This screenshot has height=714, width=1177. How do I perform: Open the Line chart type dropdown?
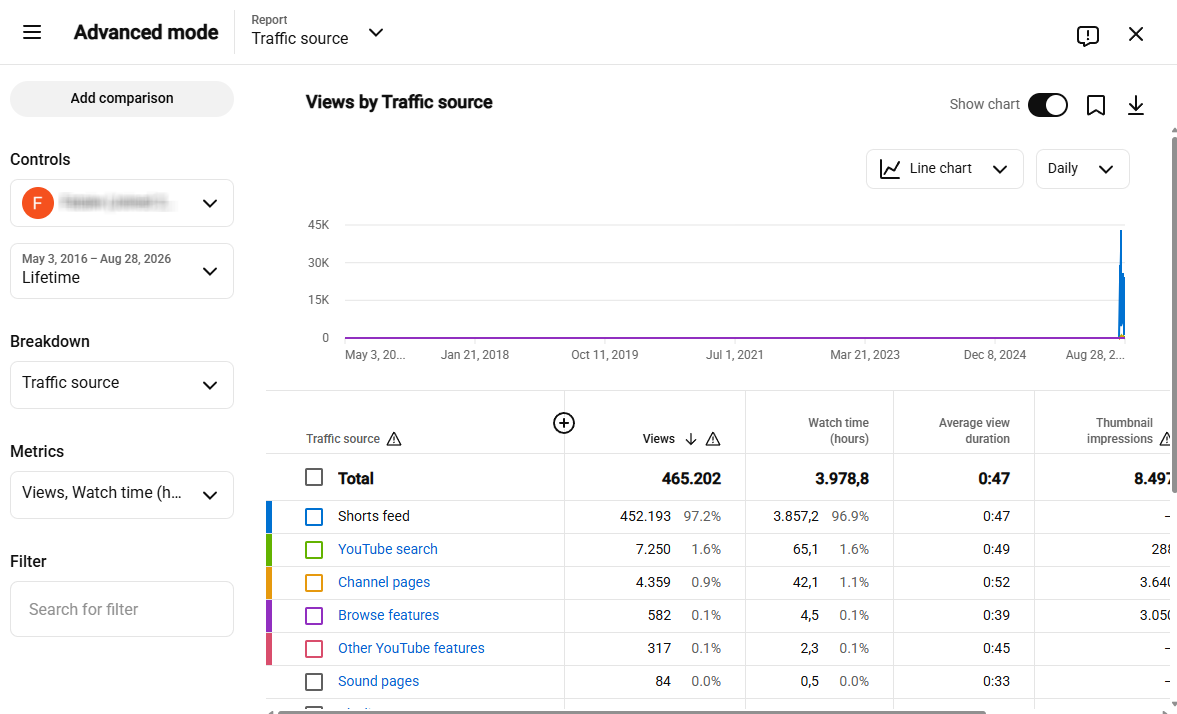point(944,169)
